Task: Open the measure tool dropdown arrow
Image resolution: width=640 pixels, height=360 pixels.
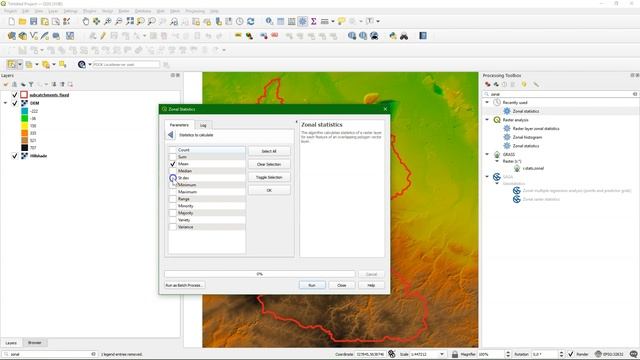Action: (x=333, y=21)
